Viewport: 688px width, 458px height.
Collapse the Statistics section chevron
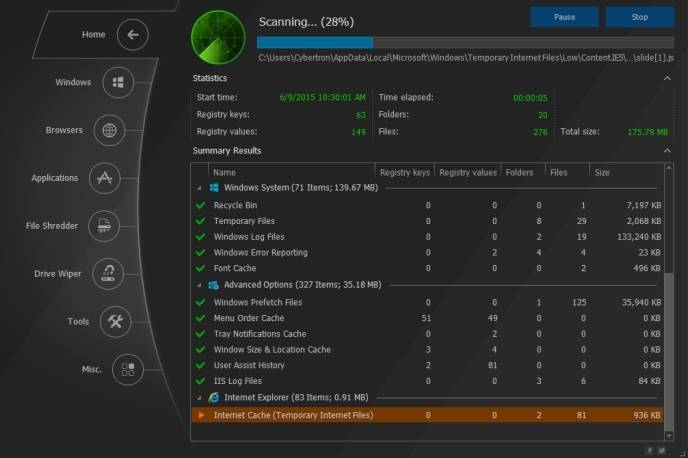click(667, 78)
